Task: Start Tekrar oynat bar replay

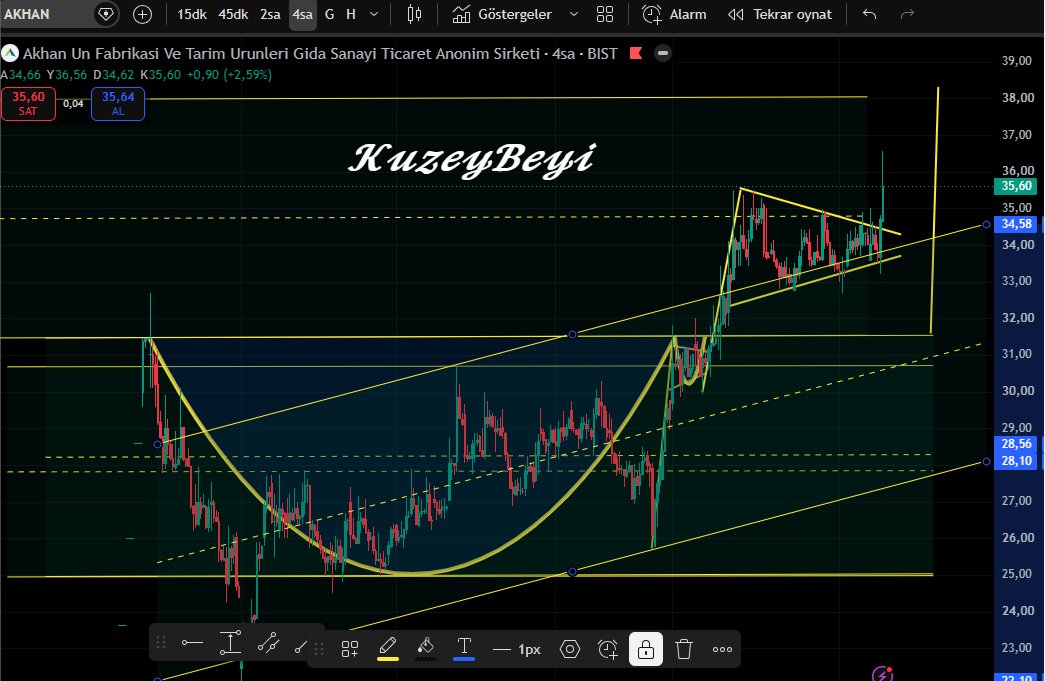Action: click(x=780, y=14)
